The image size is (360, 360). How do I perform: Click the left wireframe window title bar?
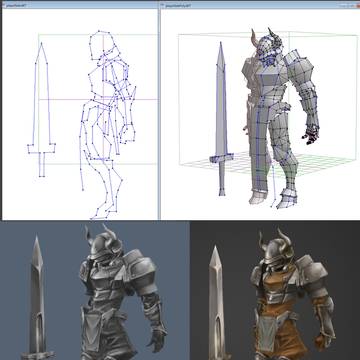(x=80, y=5)
